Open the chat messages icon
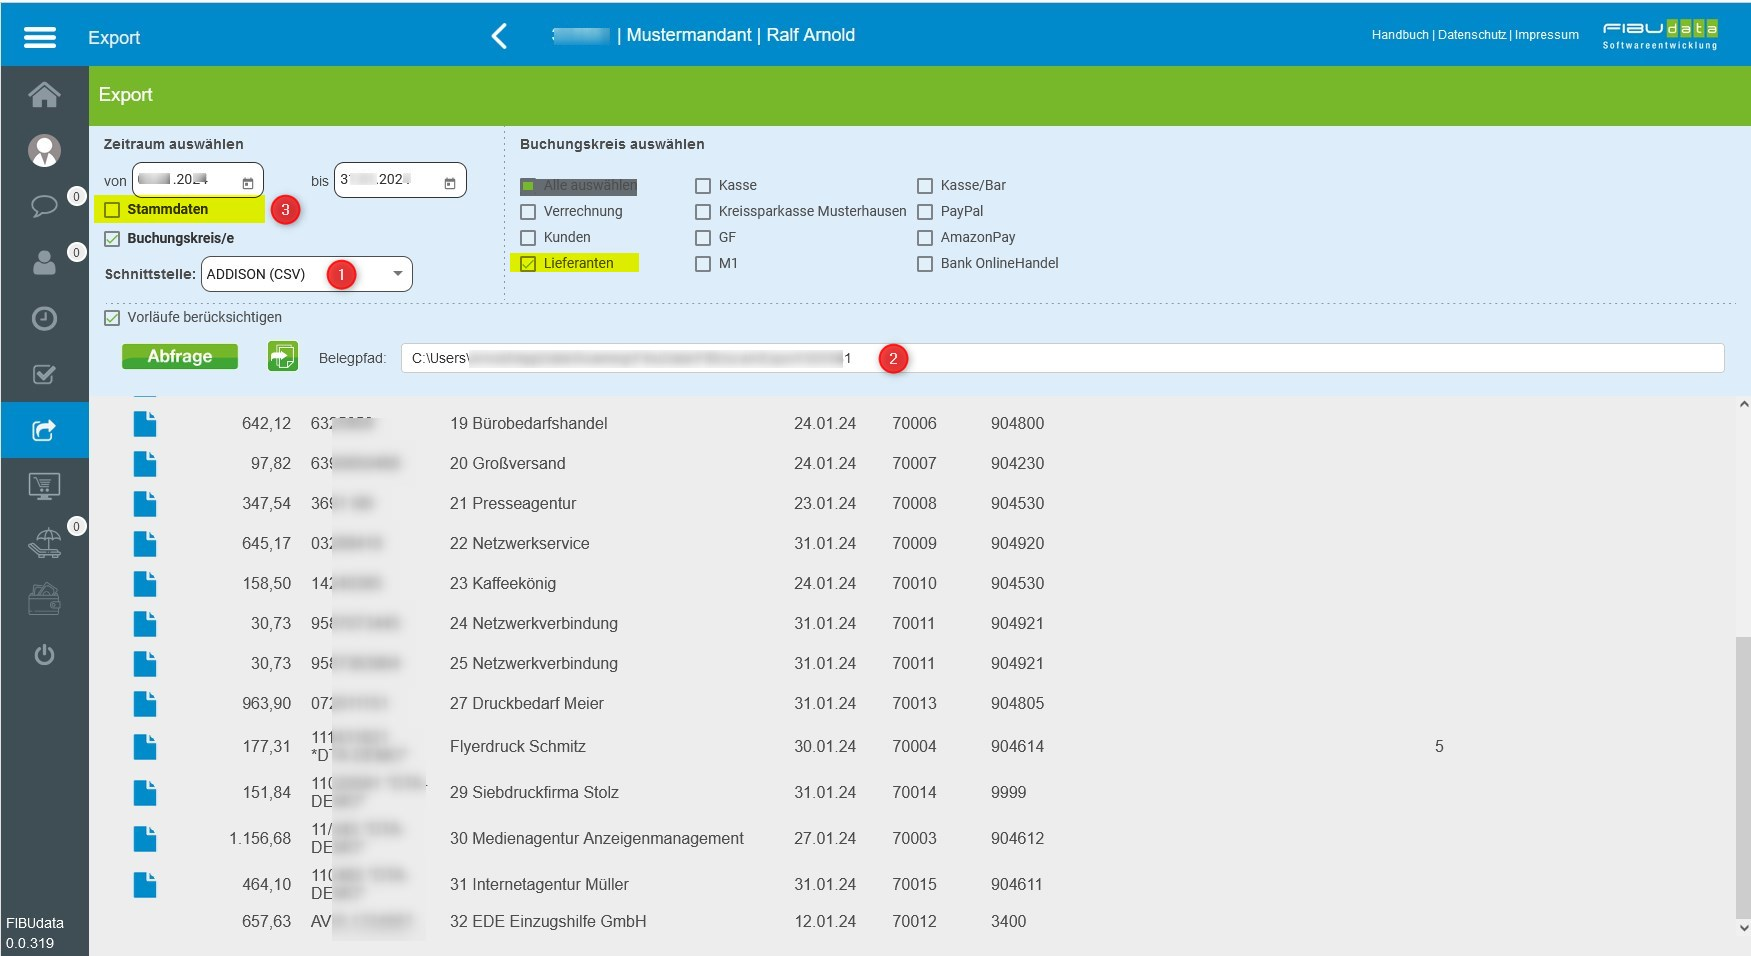 pos(44,206)
